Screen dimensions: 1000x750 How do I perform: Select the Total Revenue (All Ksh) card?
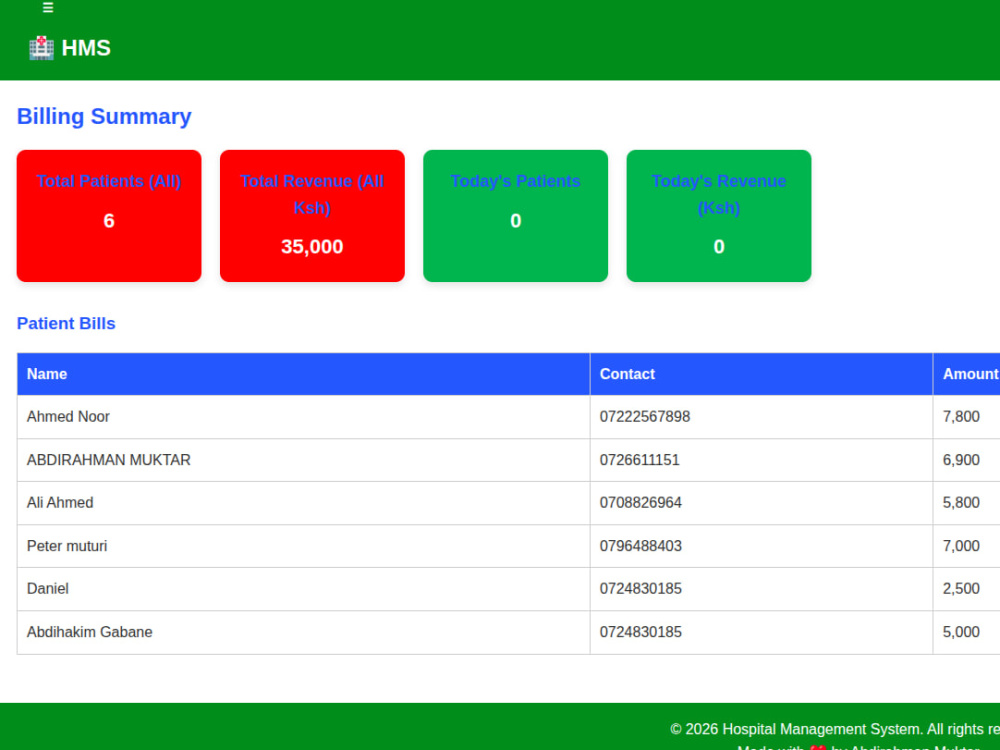(312, 216)
